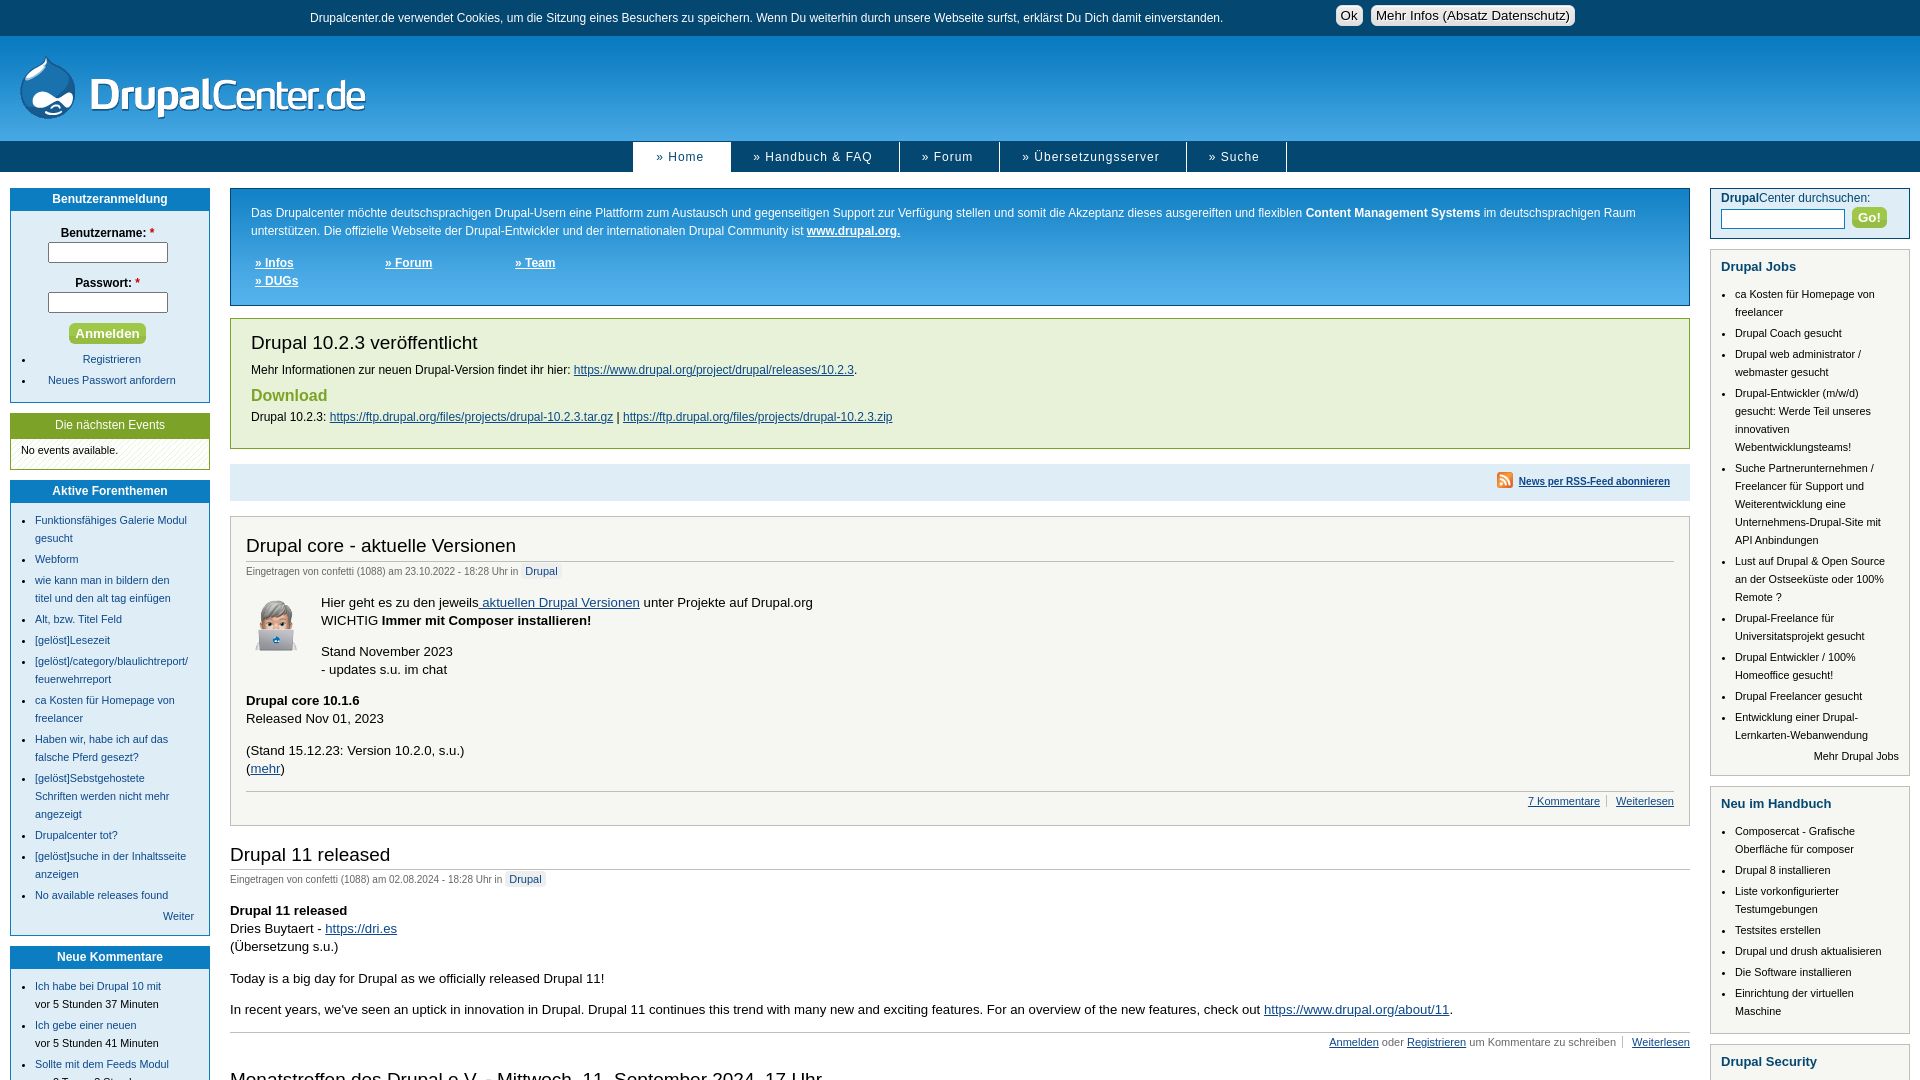Toggle cookie consent with Ok button
The image size is (1920, 1080).
click(x=1348, y=15)
